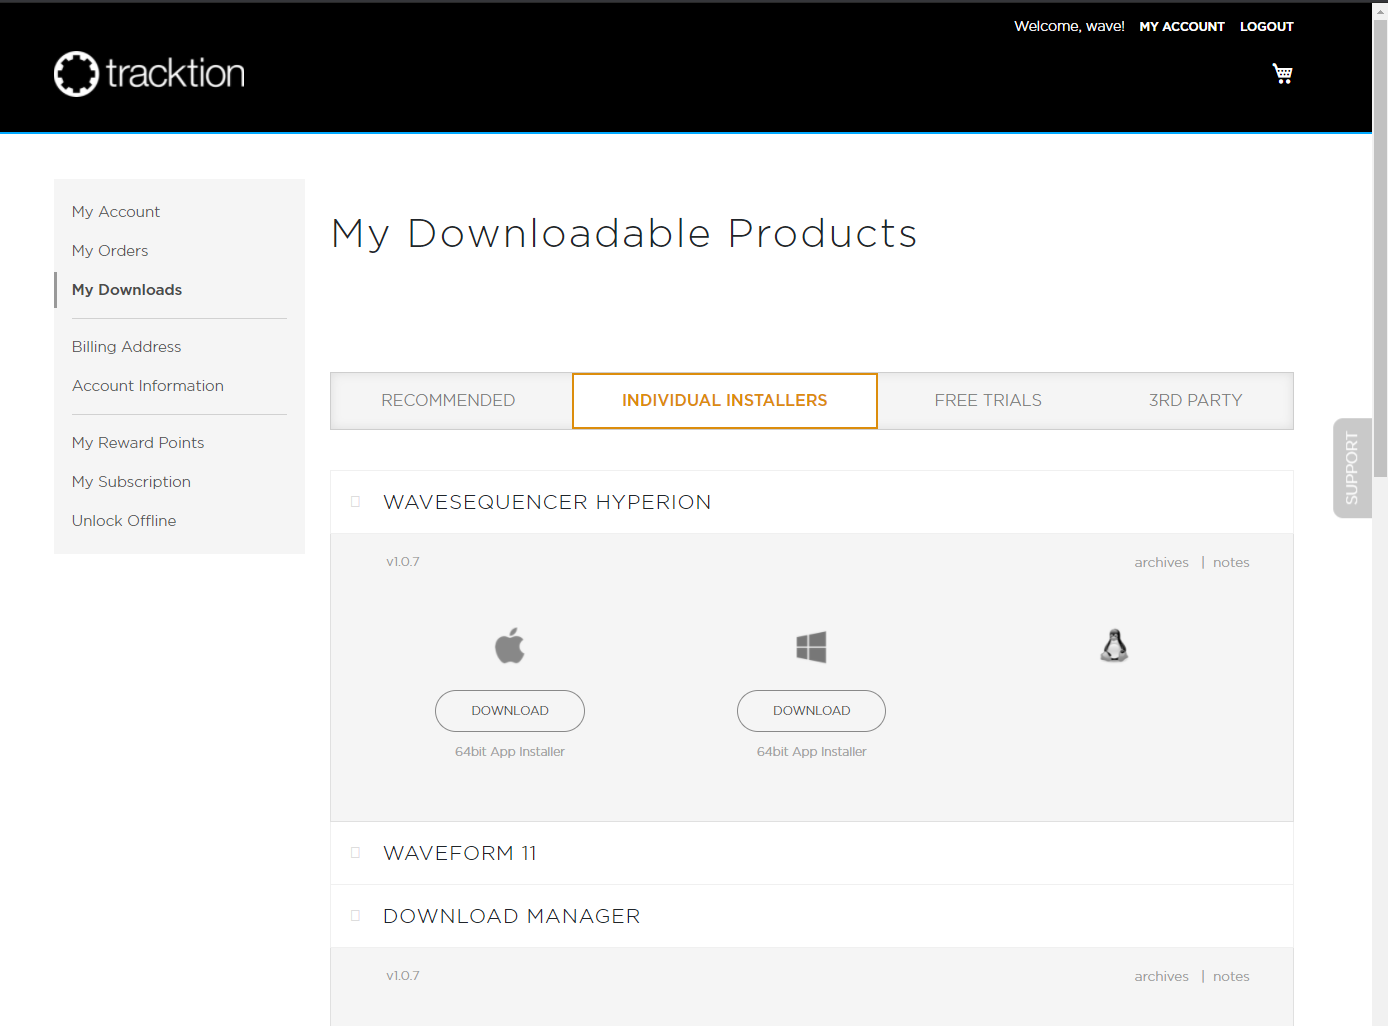Open My Subscription page
Screen dimensions: 1388x1026
click(131, 482)
